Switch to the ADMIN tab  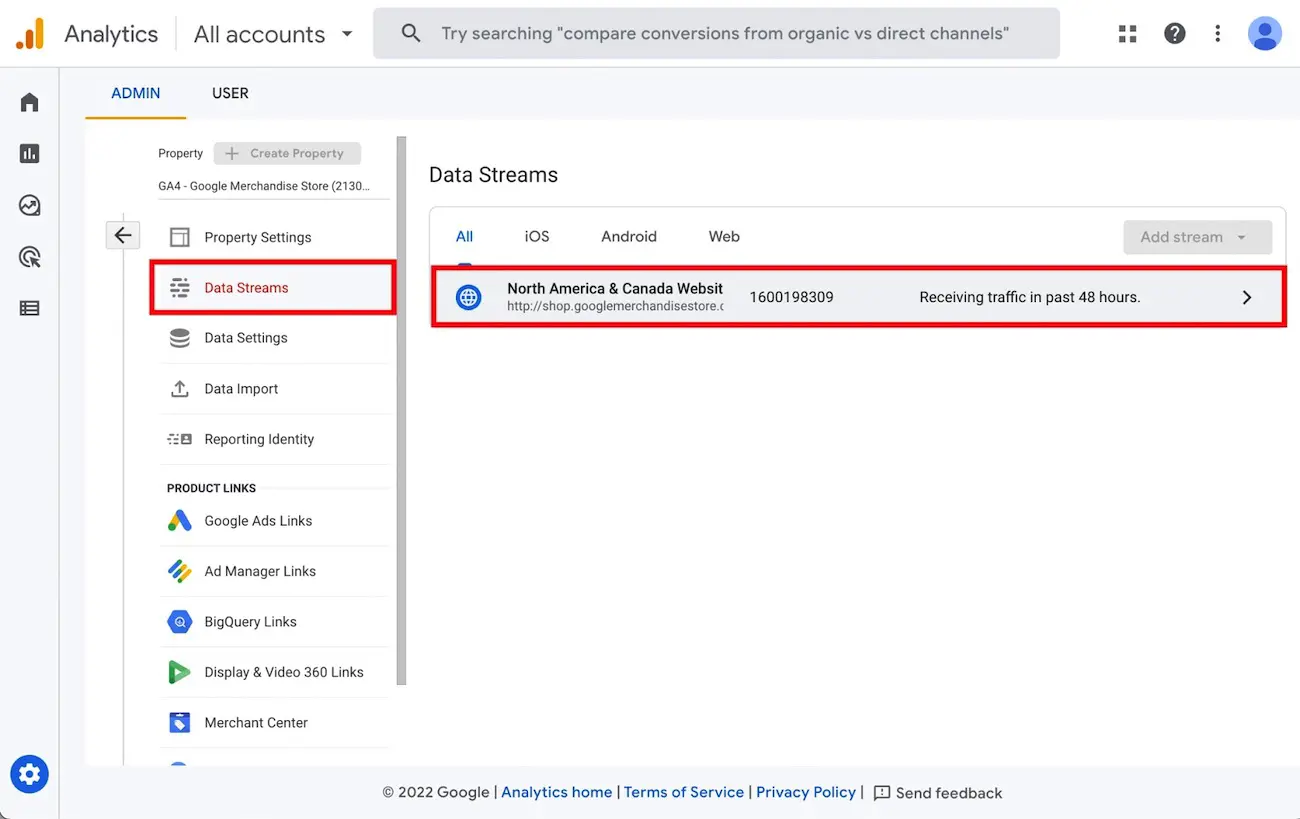[136, 93]
